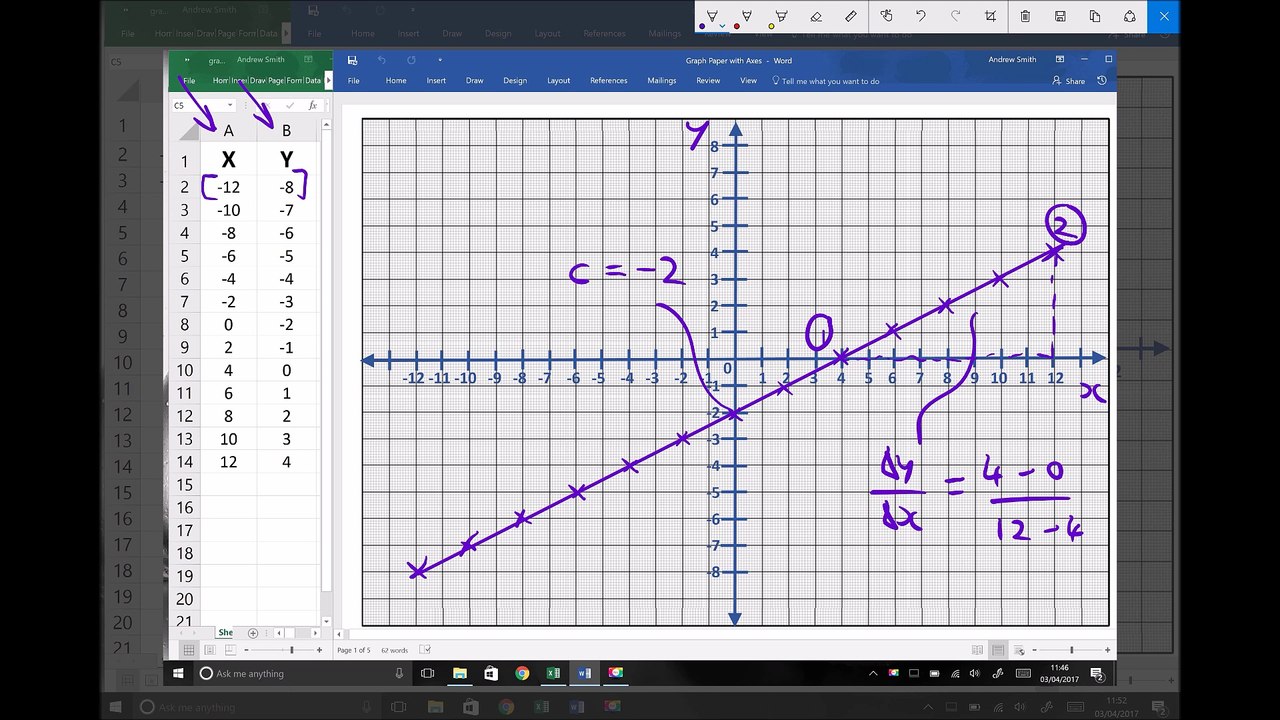Adjust the Word zoom slider

1071,650
